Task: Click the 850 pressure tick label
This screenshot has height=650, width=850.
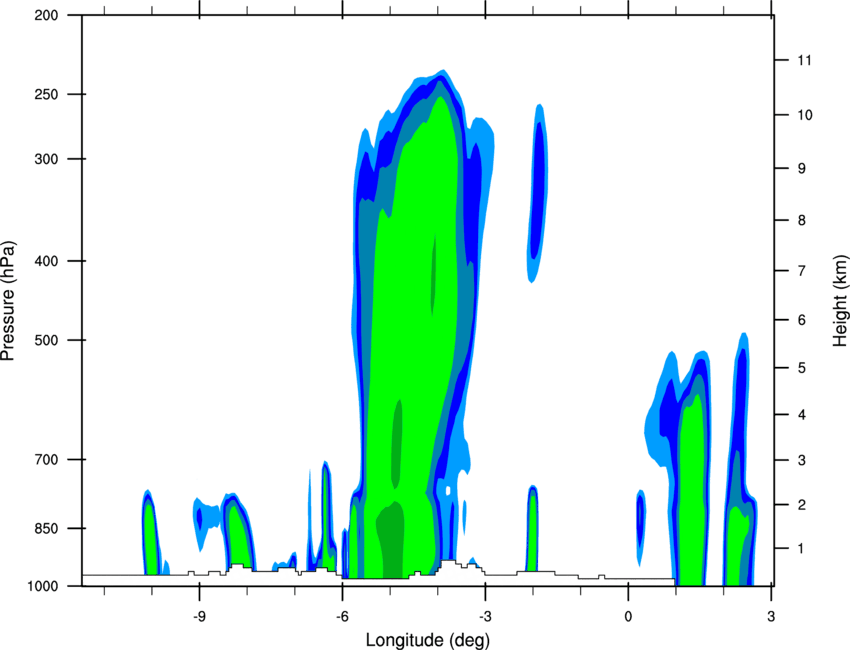Action: [x=46, y=528]
